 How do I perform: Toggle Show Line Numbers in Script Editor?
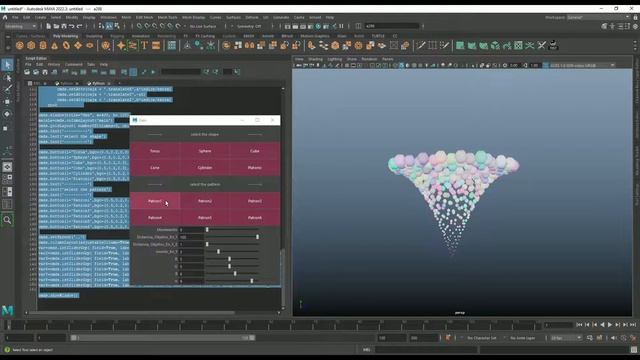(x=133, y=72)
